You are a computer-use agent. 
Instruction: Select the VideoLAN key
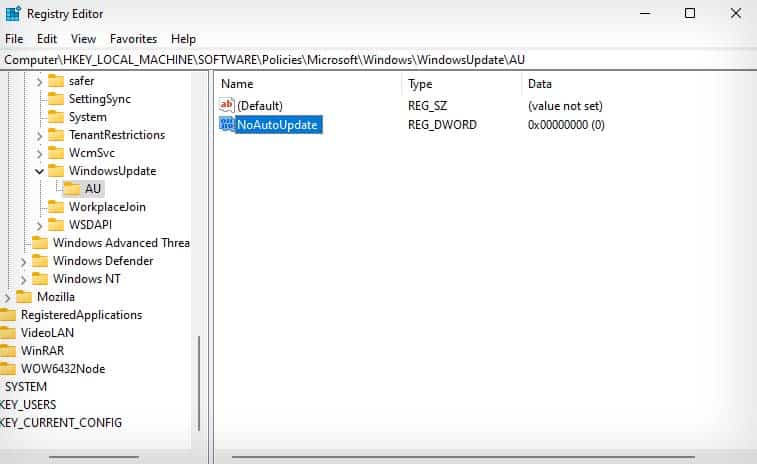pos(47,333)
